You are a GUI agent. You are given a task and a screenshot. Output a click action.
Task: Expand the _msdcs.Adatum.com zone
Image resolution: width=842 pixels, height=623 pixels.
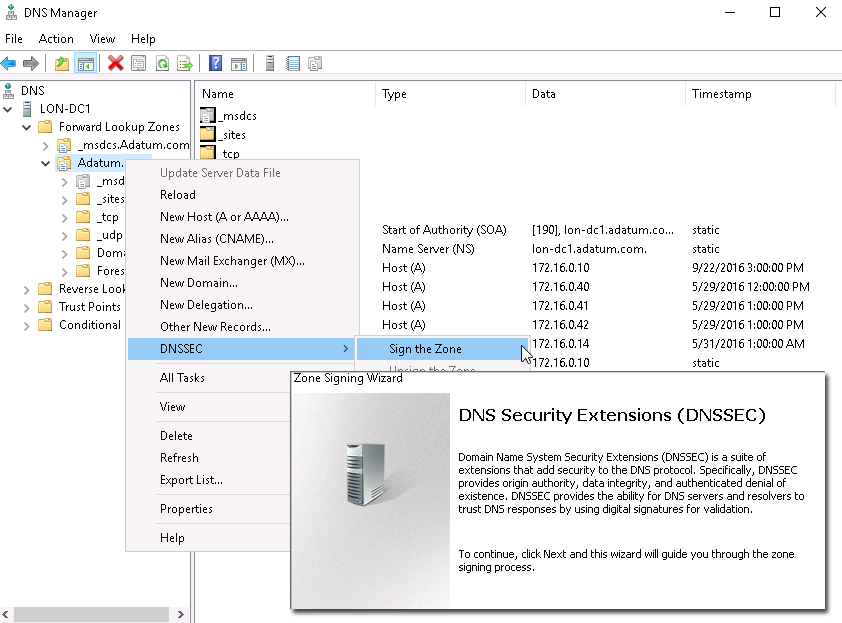coord(46,146)
